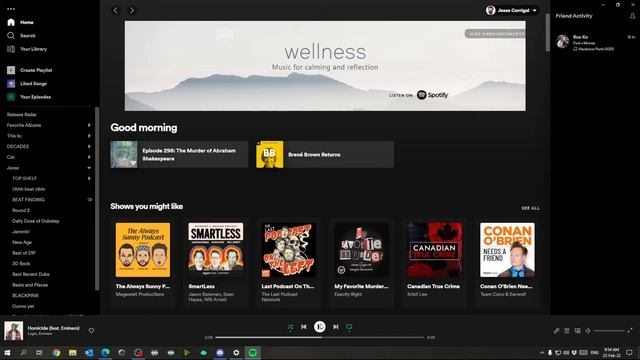This screenshot has height=360, width=640.
Task: Click the play/pause button
Action: (320, 327)
